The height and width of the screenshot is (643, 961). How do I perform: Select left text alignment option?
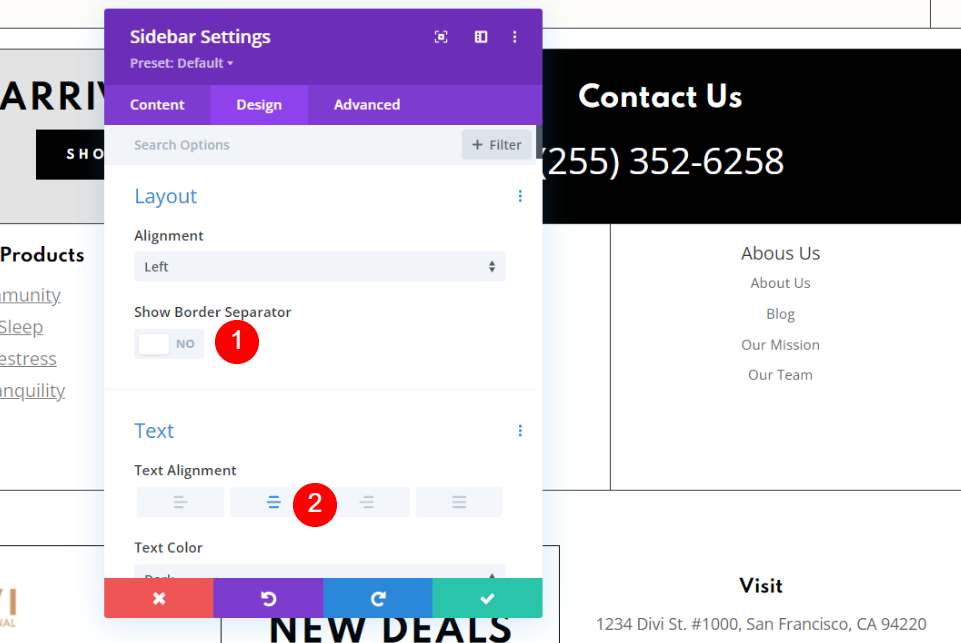[180, 503]
